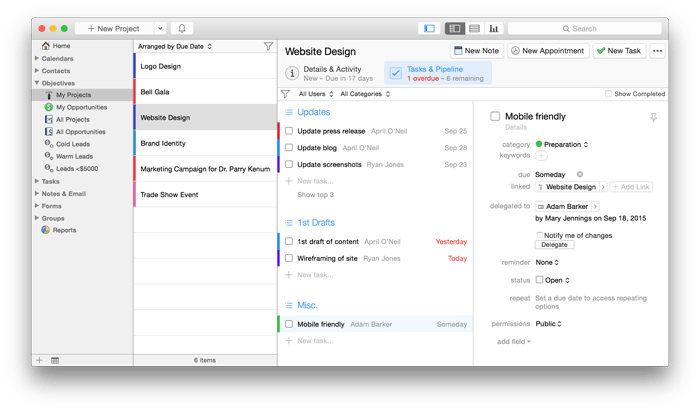Click the filter funnel beside All Users
700x411 pixels.
285,94
